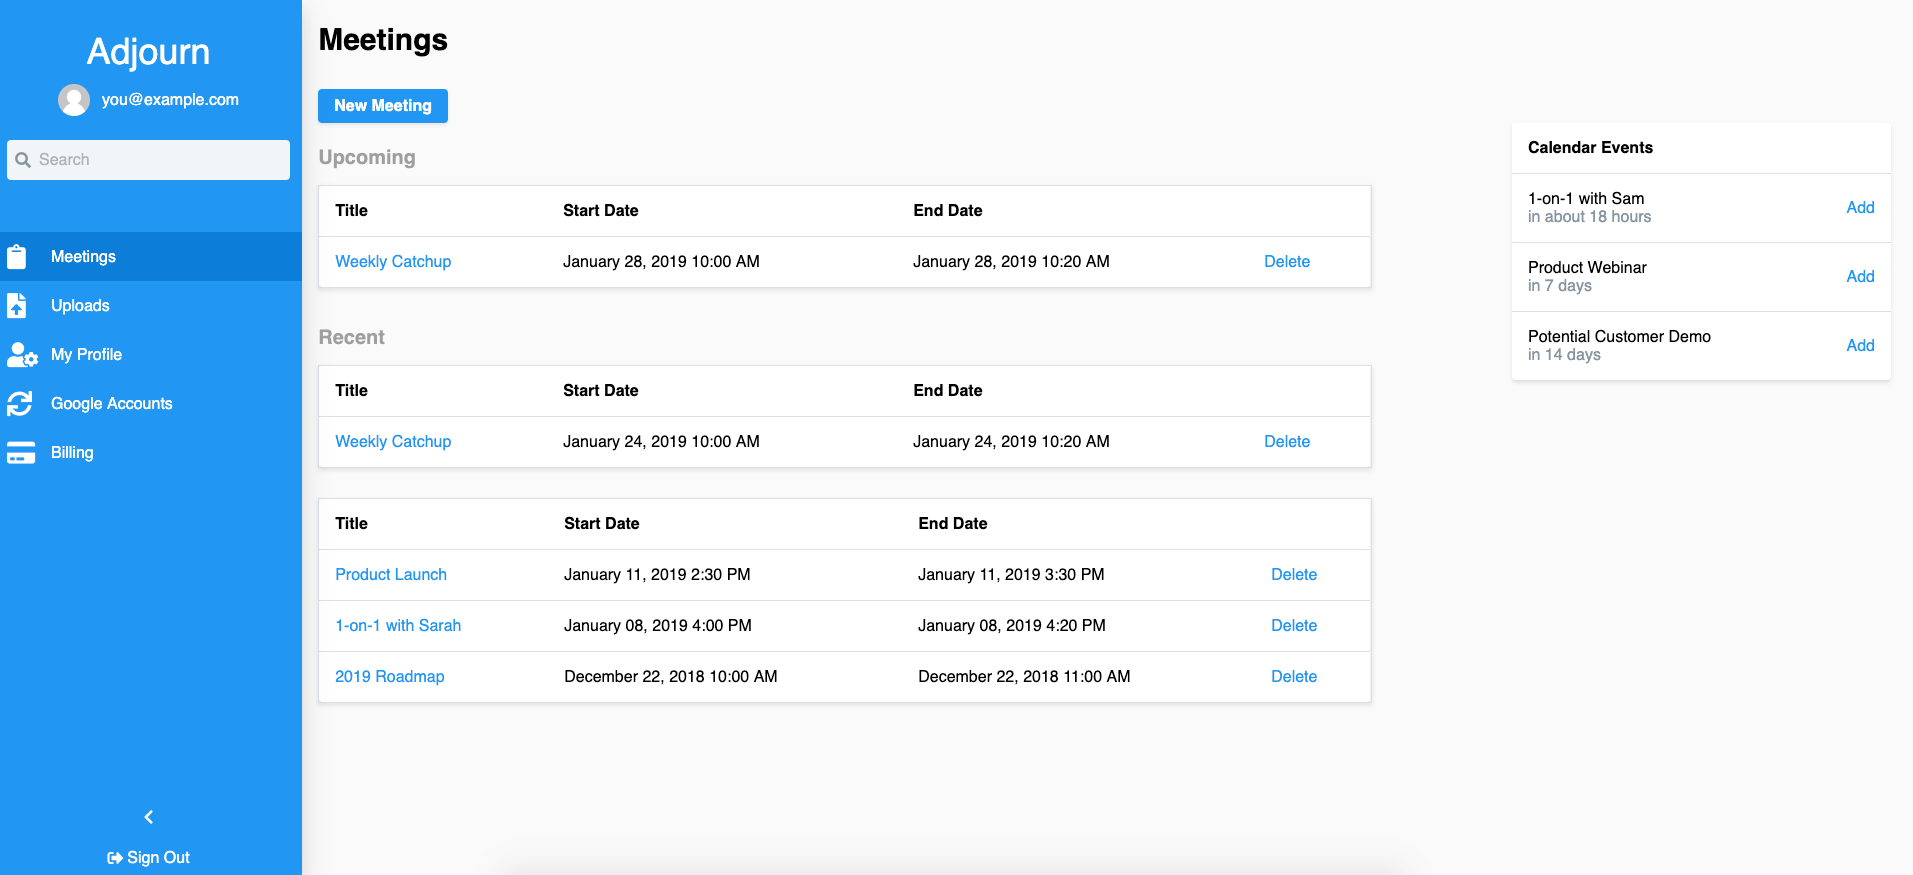
Task: Collapse the sidebar with the chevron
Action: [x=149, y=817]
